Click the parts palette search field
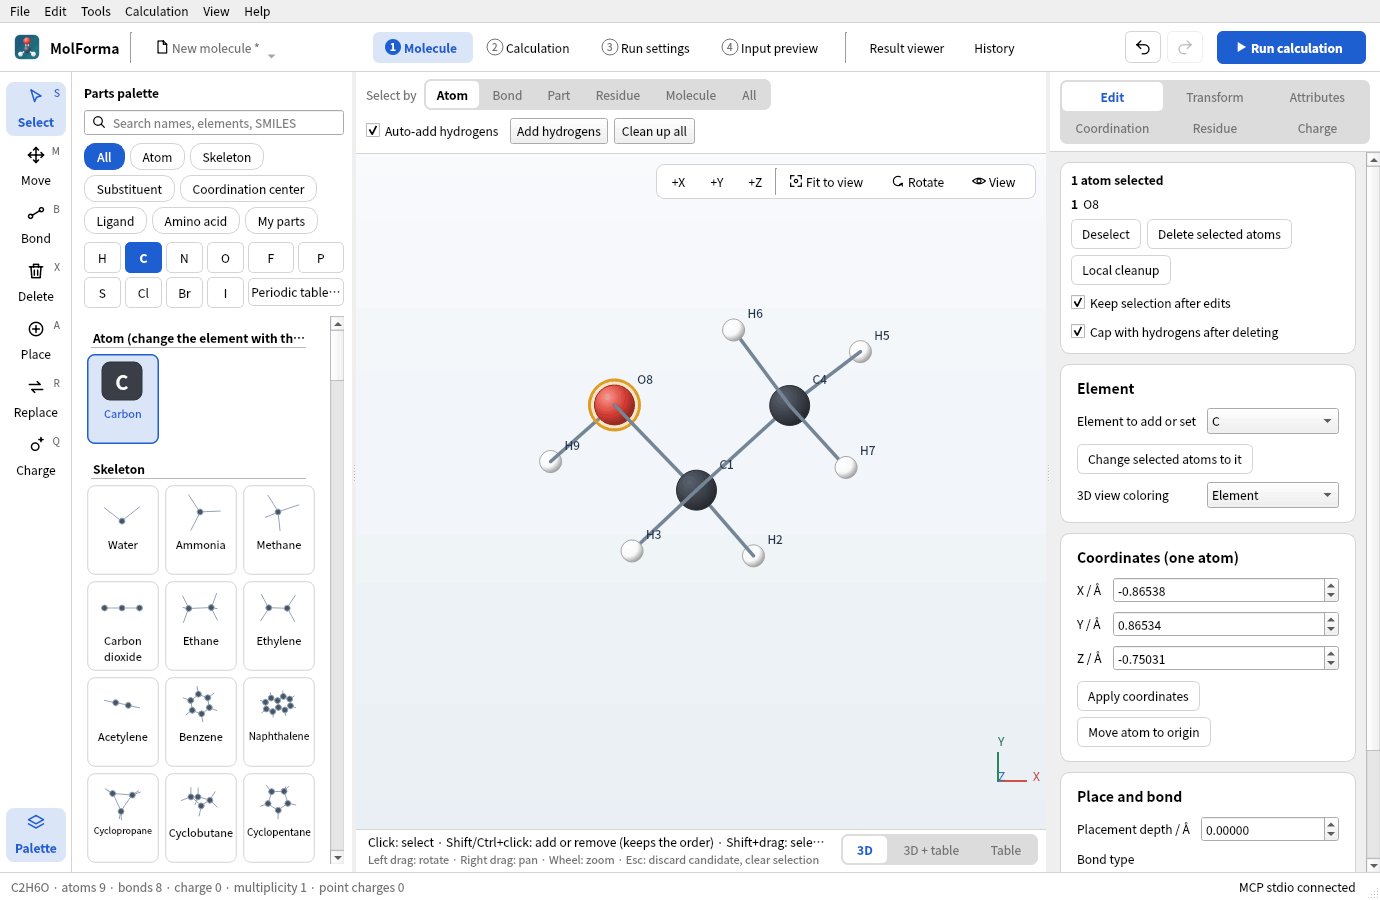The height and width of the screenshot is (900, 1380). coord(214,123)
